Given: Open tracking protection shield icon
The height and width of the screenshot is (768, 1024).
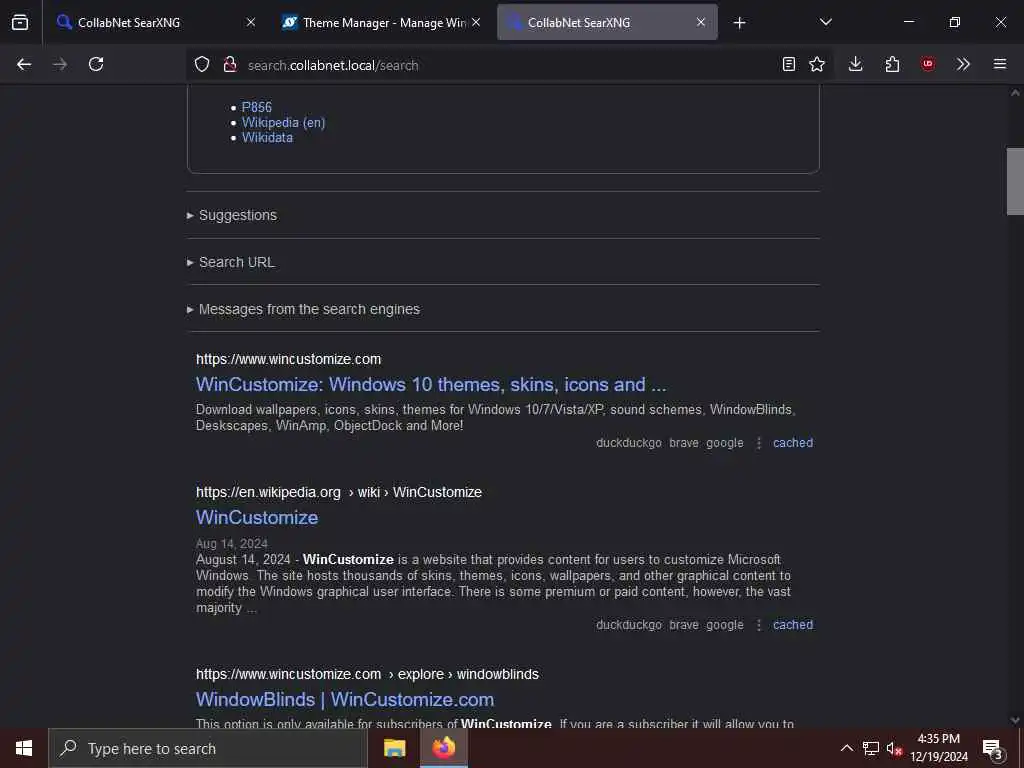Looking at the screenshot, I should tap(202, 64).
